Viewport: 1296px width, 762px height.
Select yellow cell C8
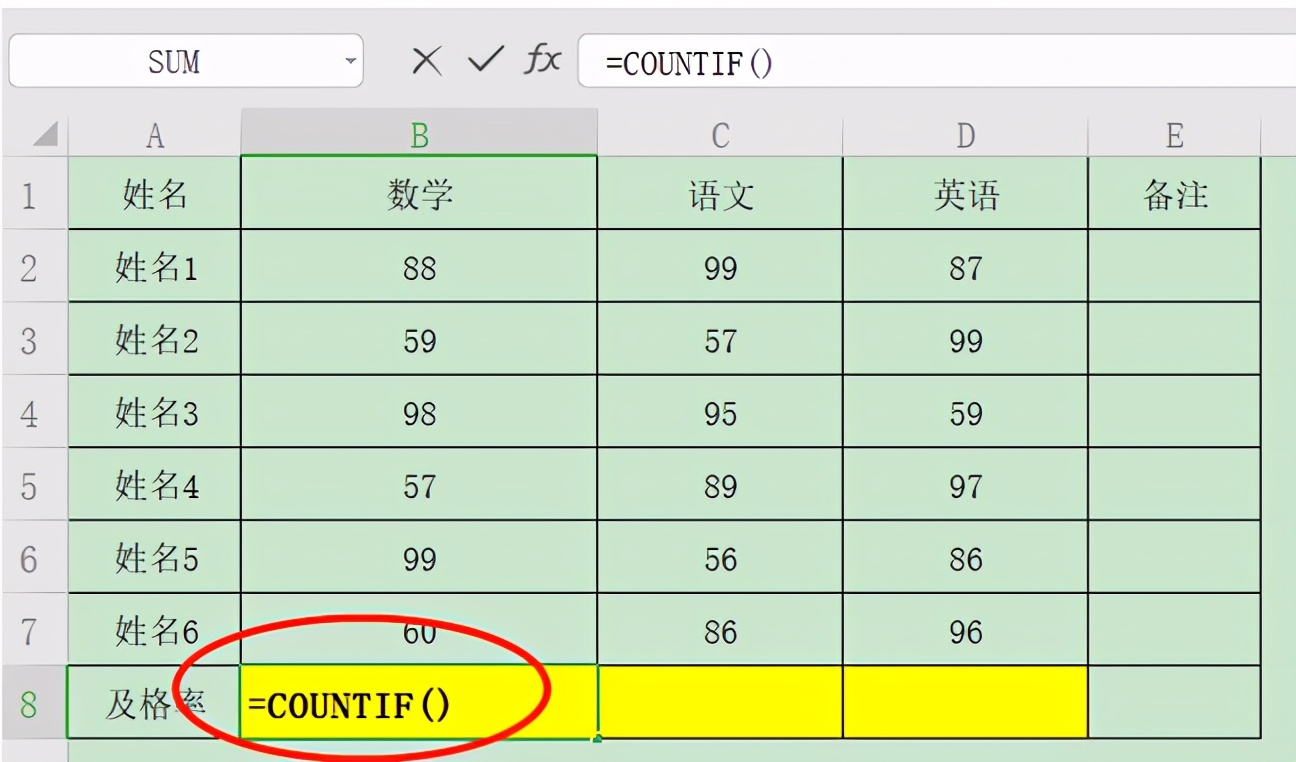coord(720,703)
